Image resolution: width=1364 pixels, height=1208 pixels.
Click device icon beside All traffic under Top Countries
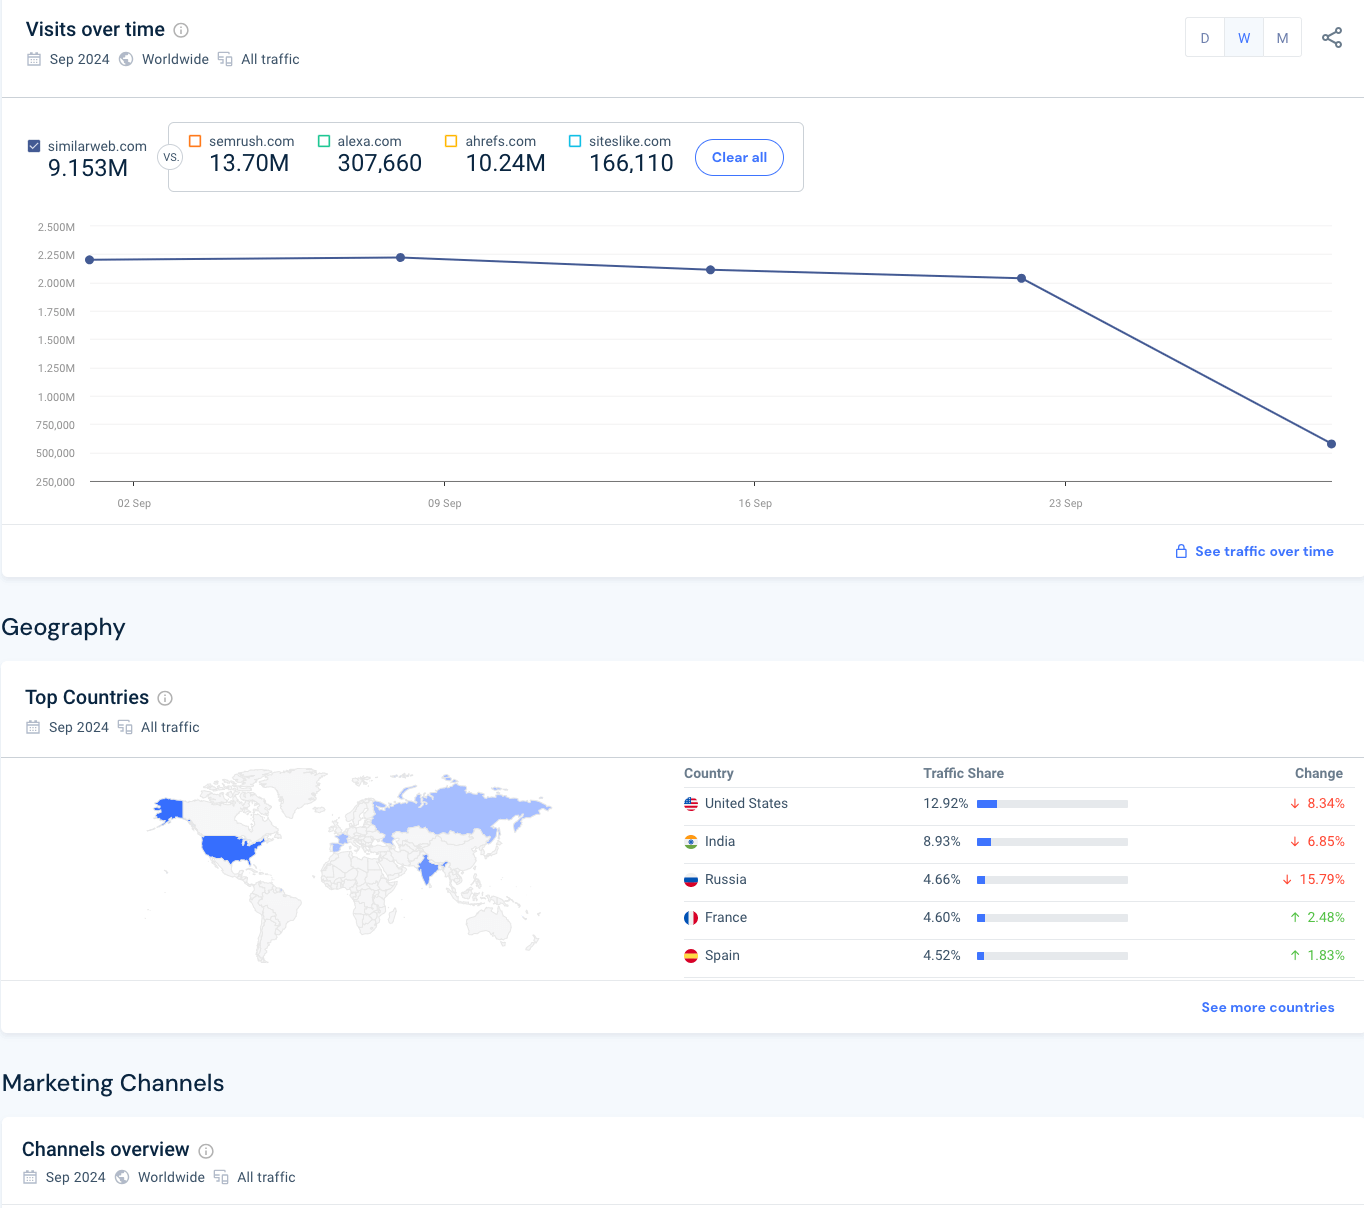(125, 727)
